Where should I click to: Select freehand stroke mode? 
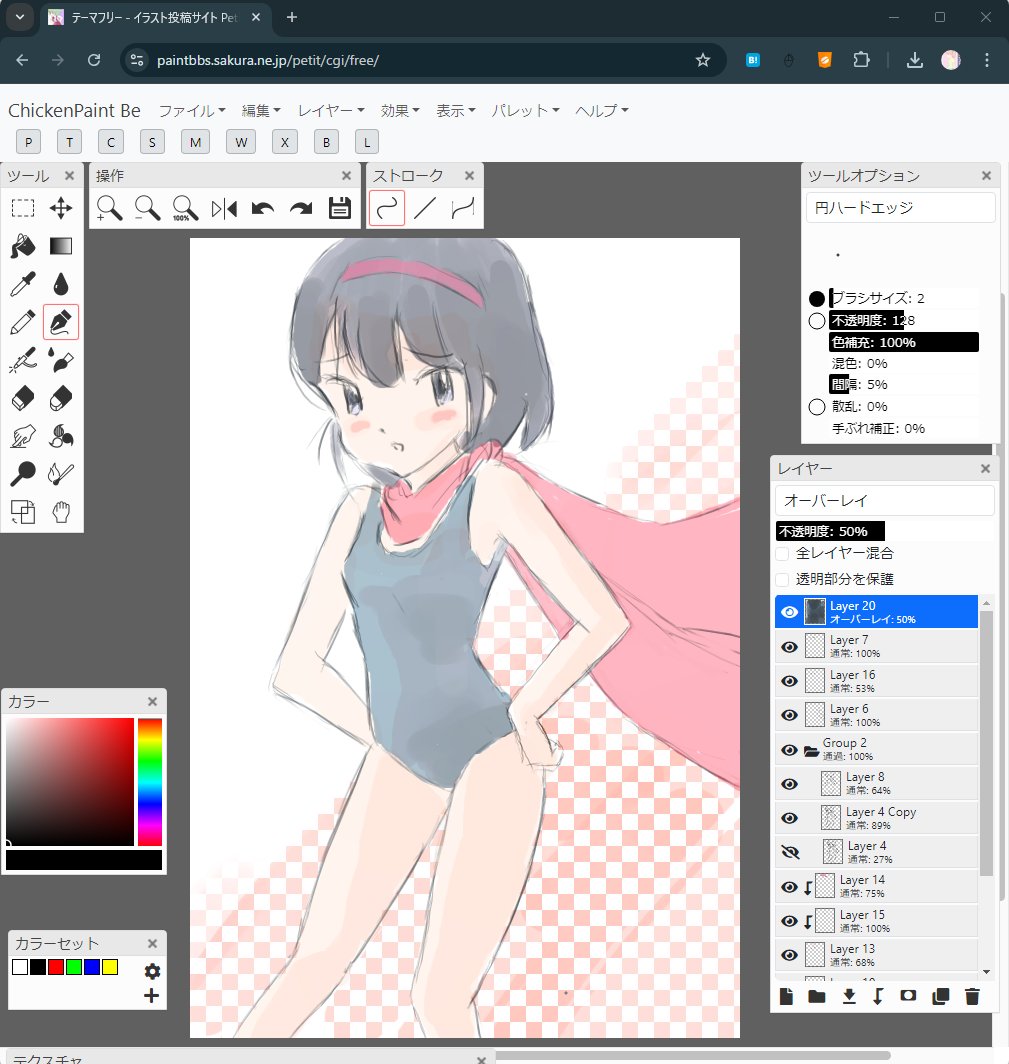pyautogui.click(x=387, y=208)
